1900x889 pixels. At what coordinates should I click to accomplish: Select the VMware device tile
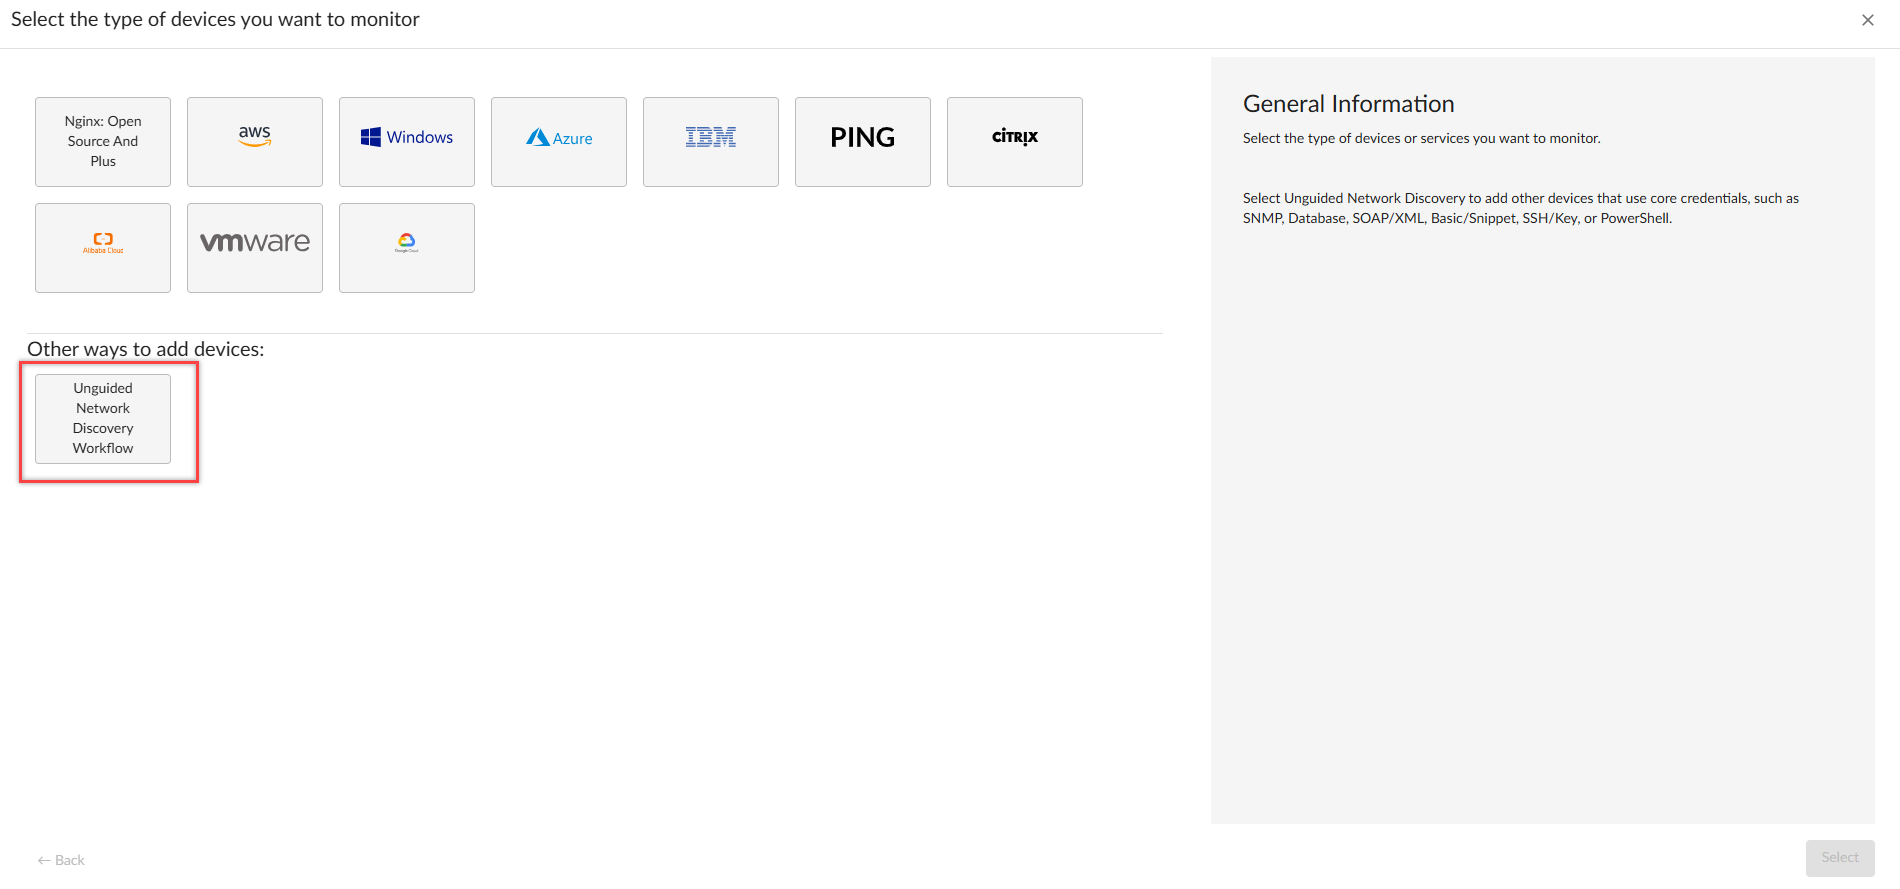[255, 247]
